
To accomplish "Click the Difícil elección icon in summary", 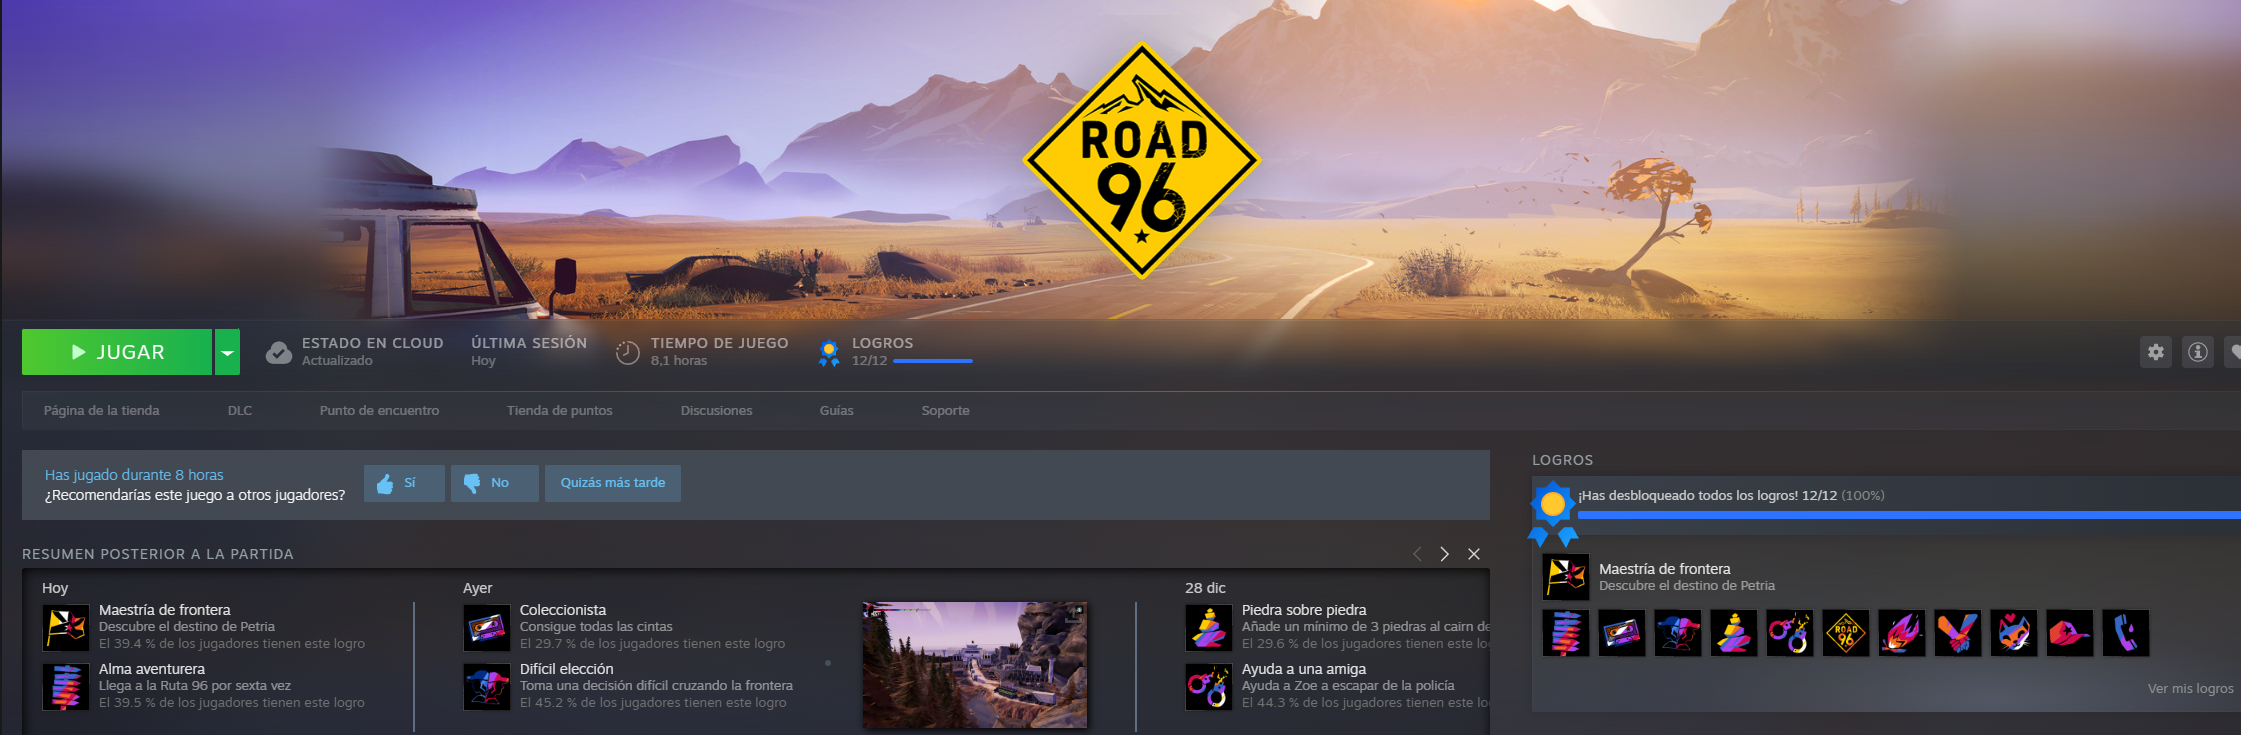I will [487, 687].
